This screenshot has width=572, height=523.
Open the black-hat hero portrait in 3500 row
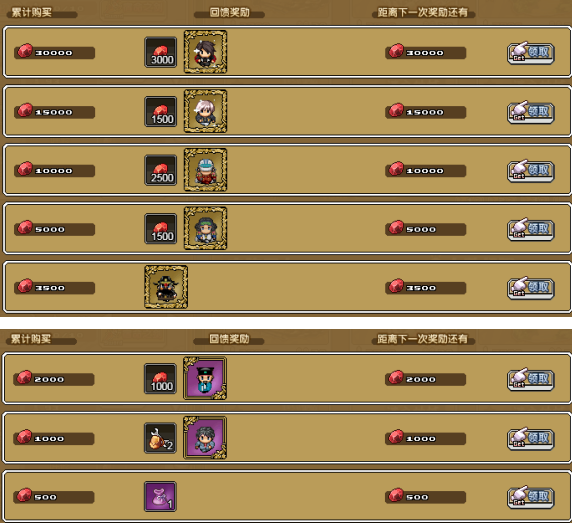166,287
